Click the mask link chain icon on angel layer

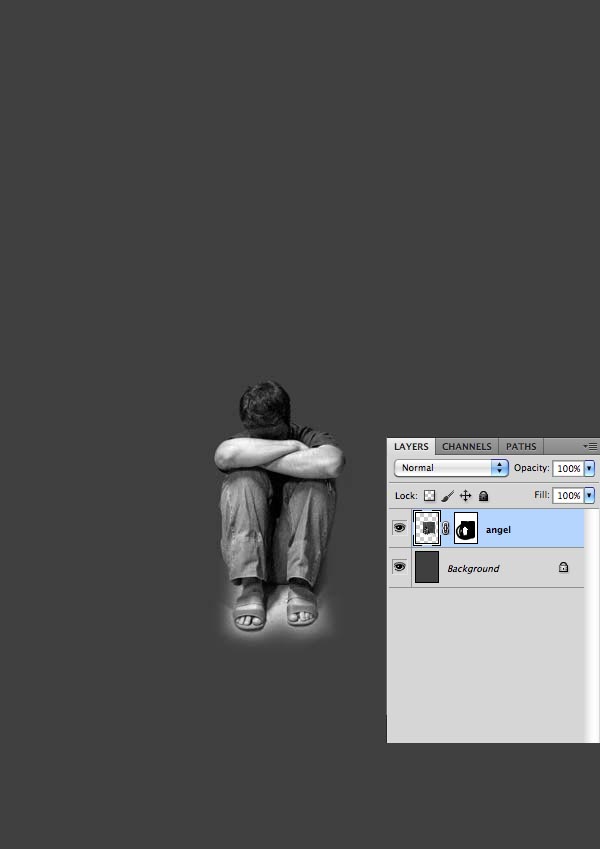pyautogui.click(x=446, y=528)
